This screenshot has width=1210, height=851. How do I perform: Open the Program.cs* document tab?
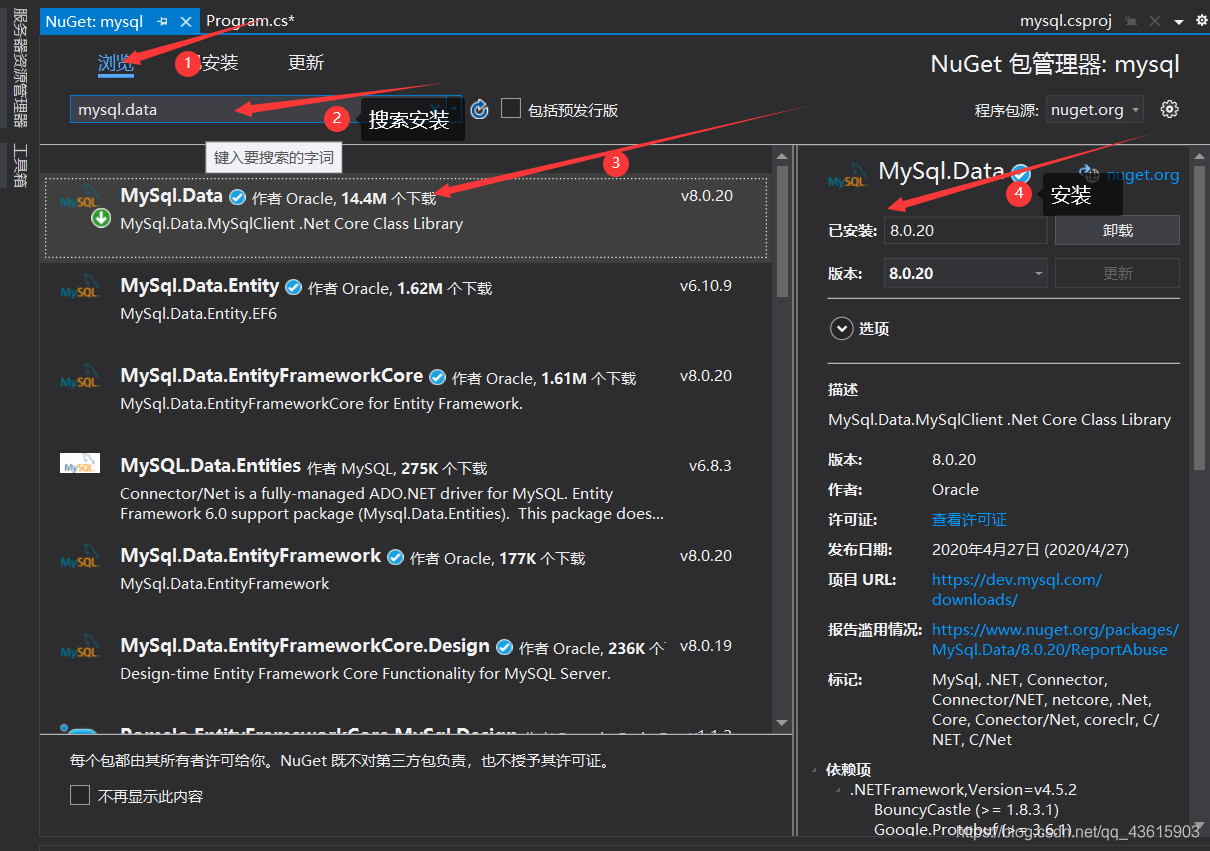250,20
